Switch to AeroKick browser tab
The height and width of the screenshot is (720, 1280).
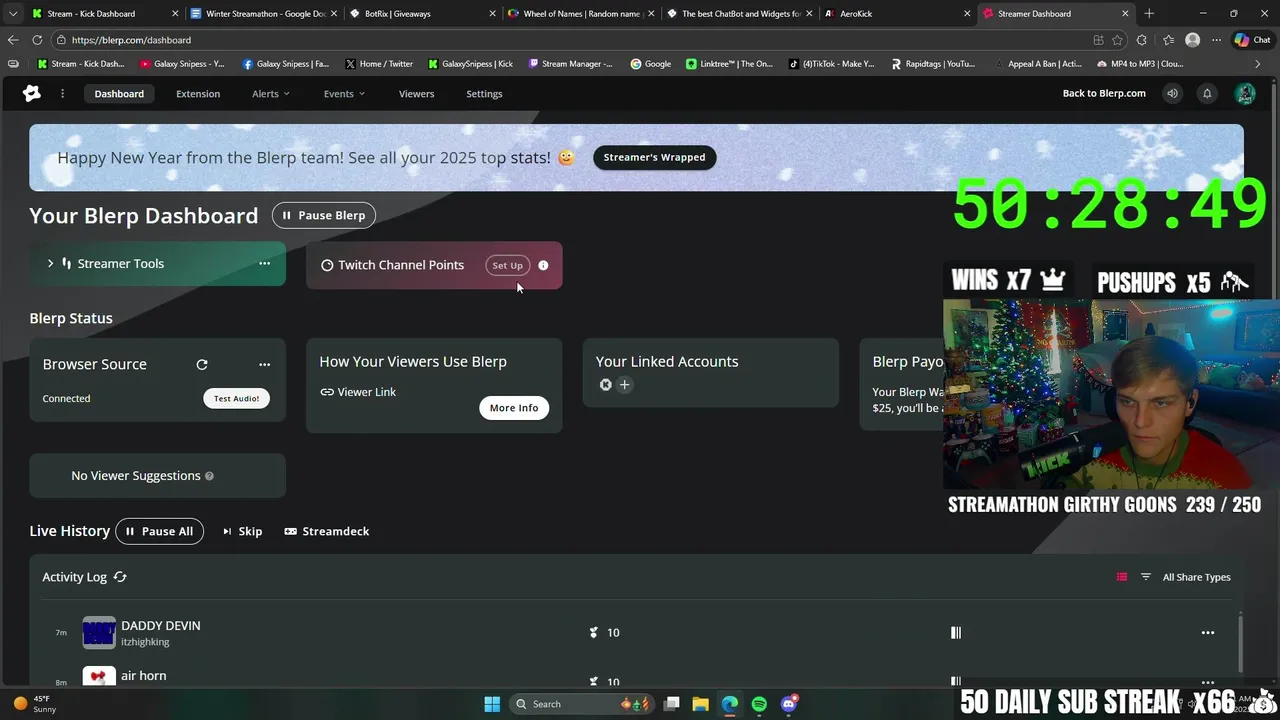895,13
